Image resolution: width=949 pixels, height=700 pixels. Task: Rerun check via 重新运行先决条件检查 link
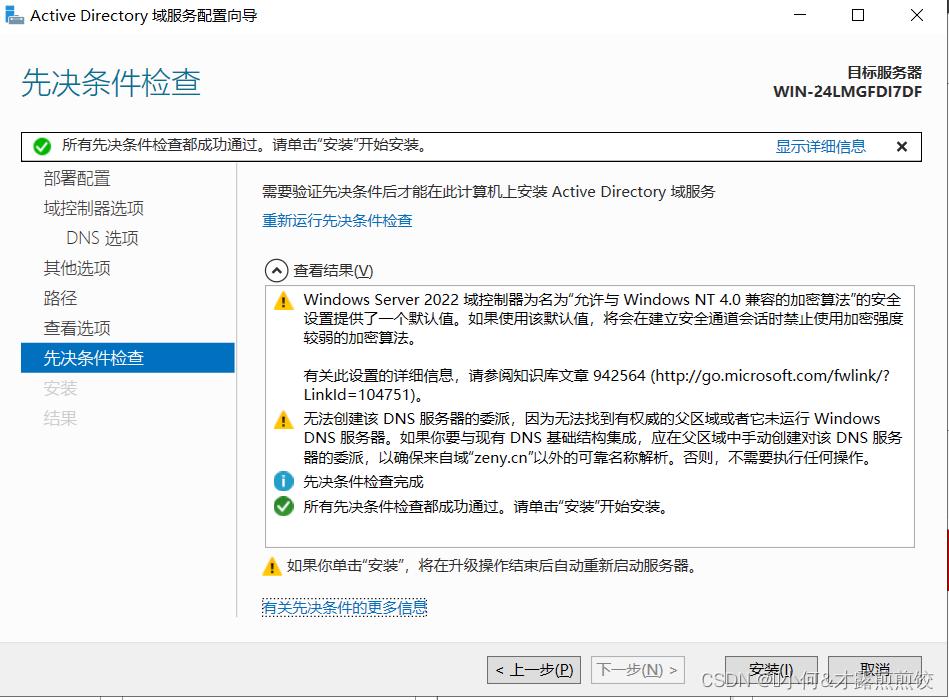[337, 220]
